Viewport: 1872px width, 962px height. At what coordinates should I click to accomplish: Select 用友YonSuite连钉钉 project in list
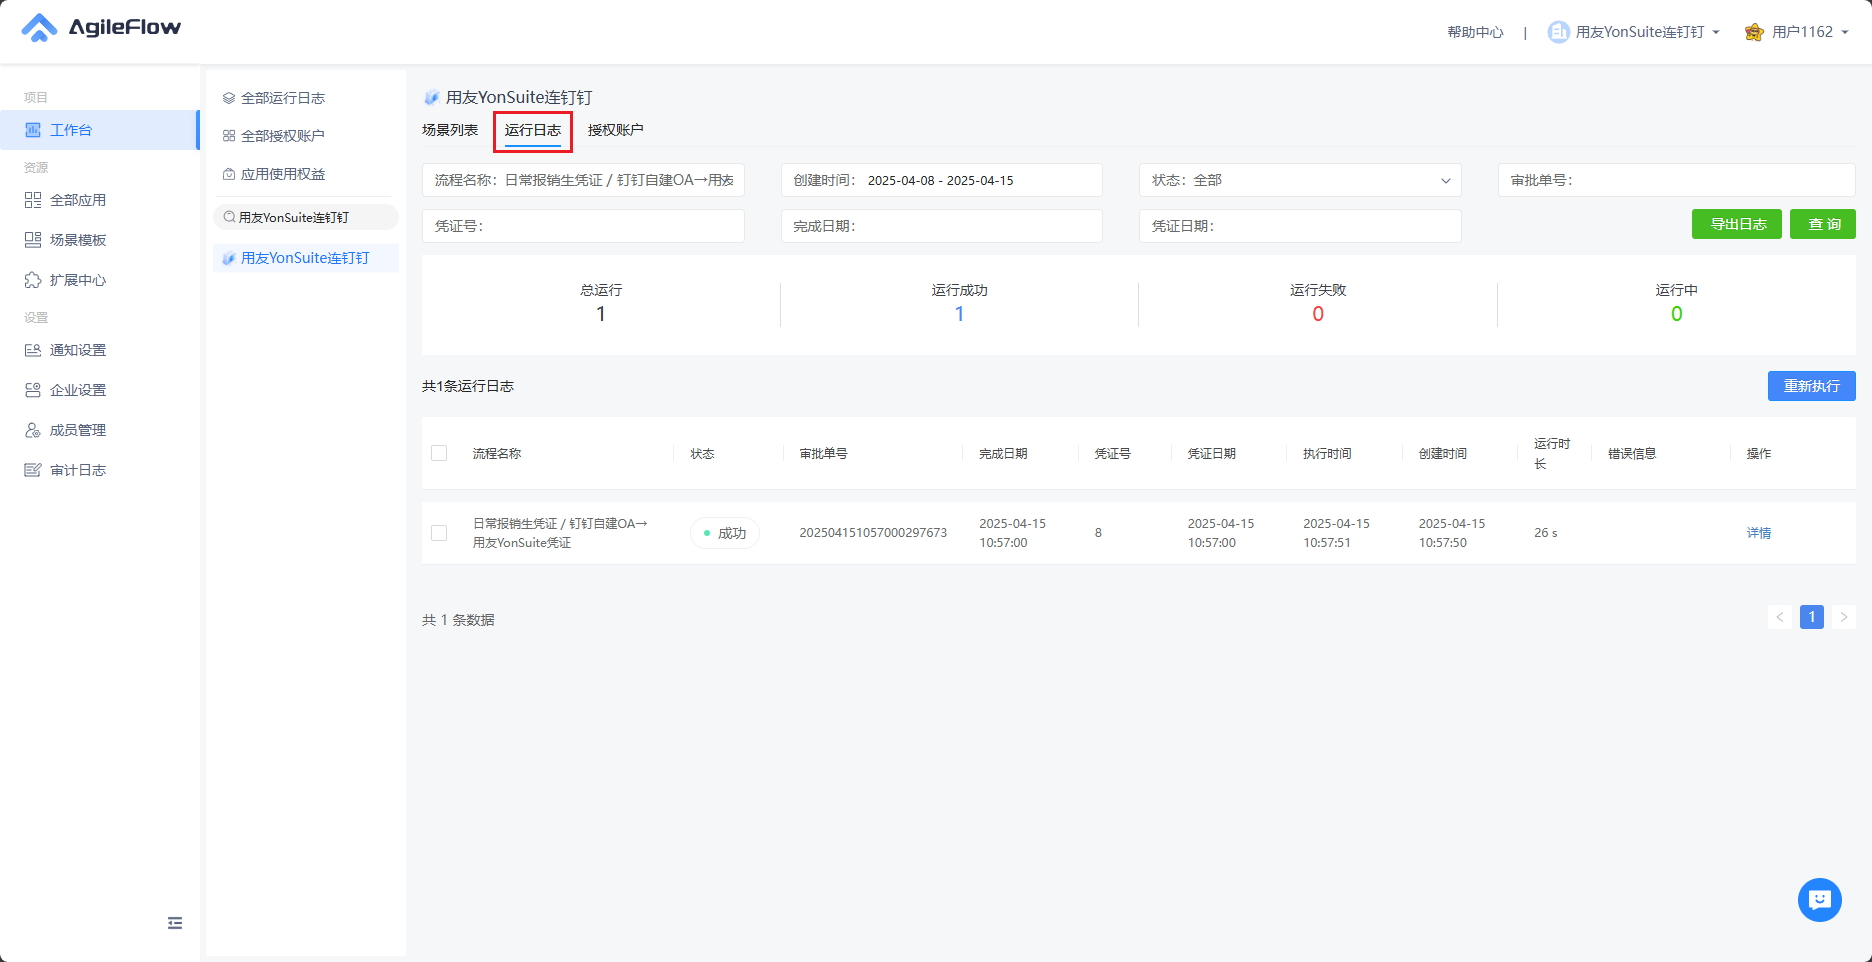pos(306,258)
